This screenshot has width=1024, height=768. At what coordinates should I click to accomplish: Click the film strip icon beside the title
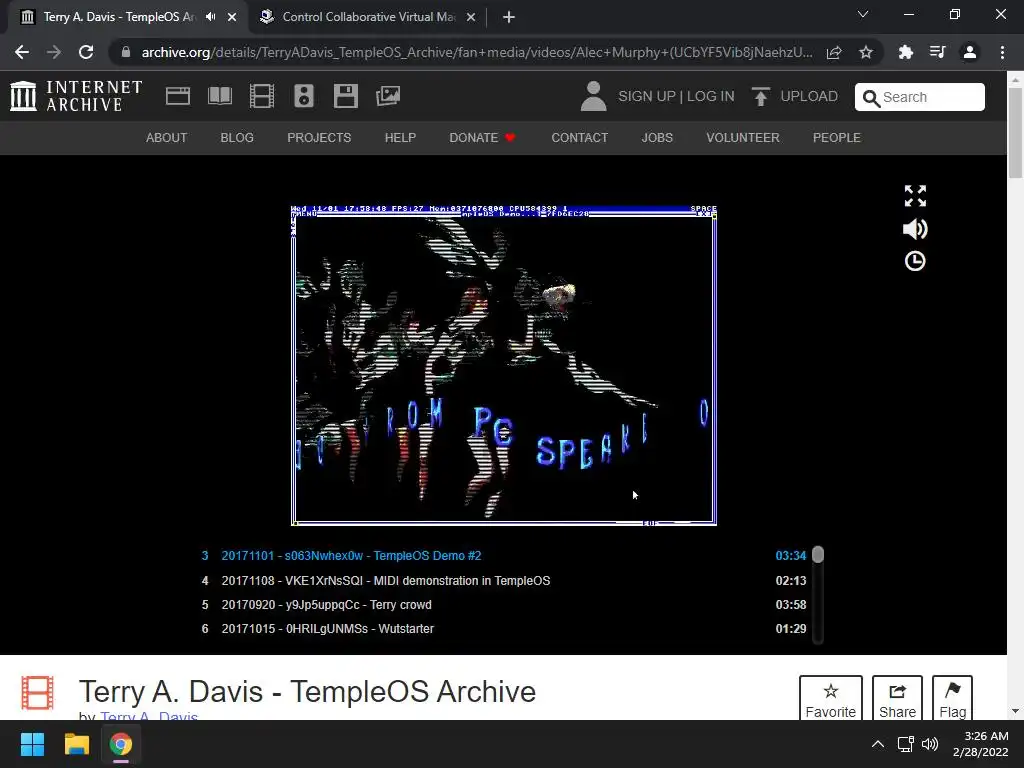37,692
